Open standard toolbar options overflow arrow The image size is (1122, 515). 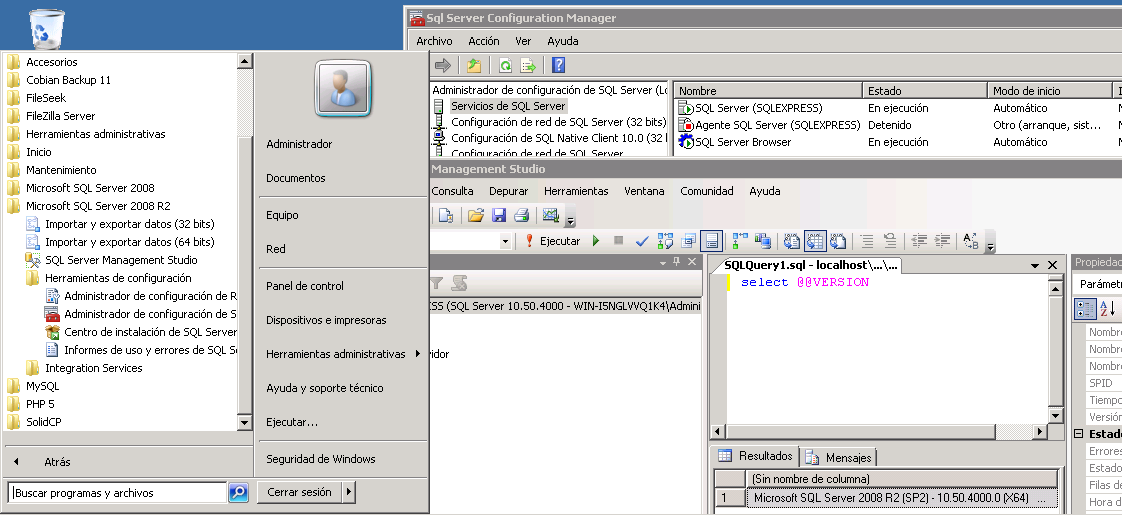[570, 218]
